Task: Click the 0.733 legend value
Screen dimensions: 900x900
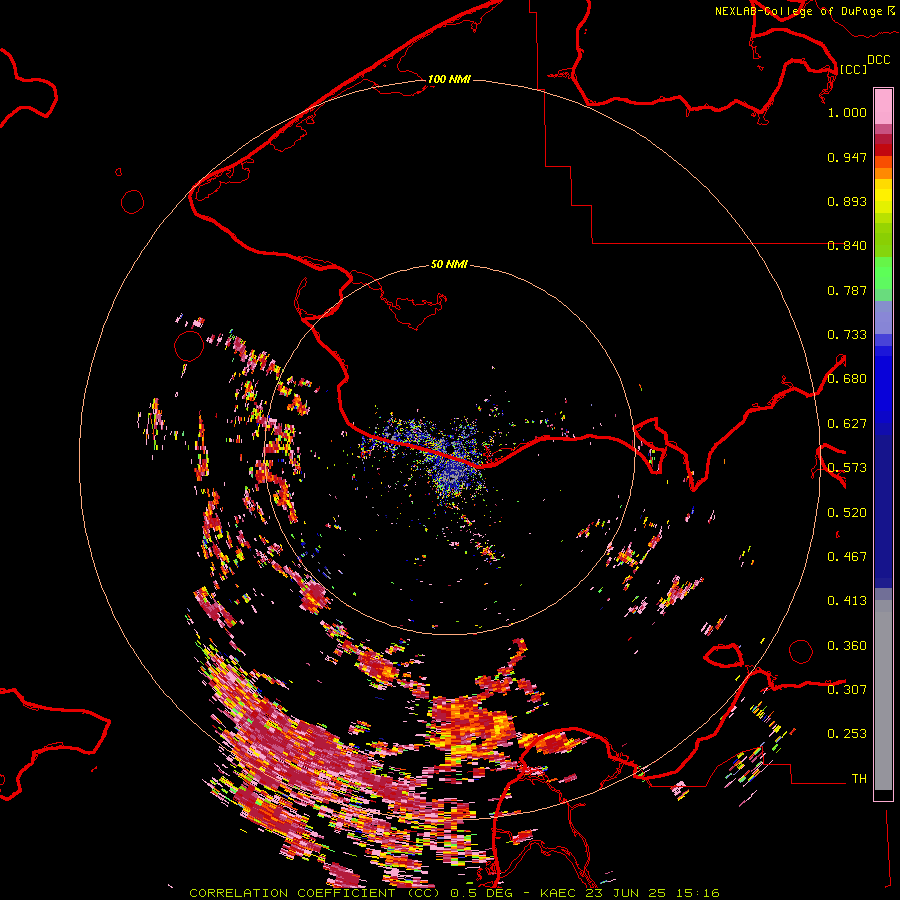Action: click(x=847, y=335)
